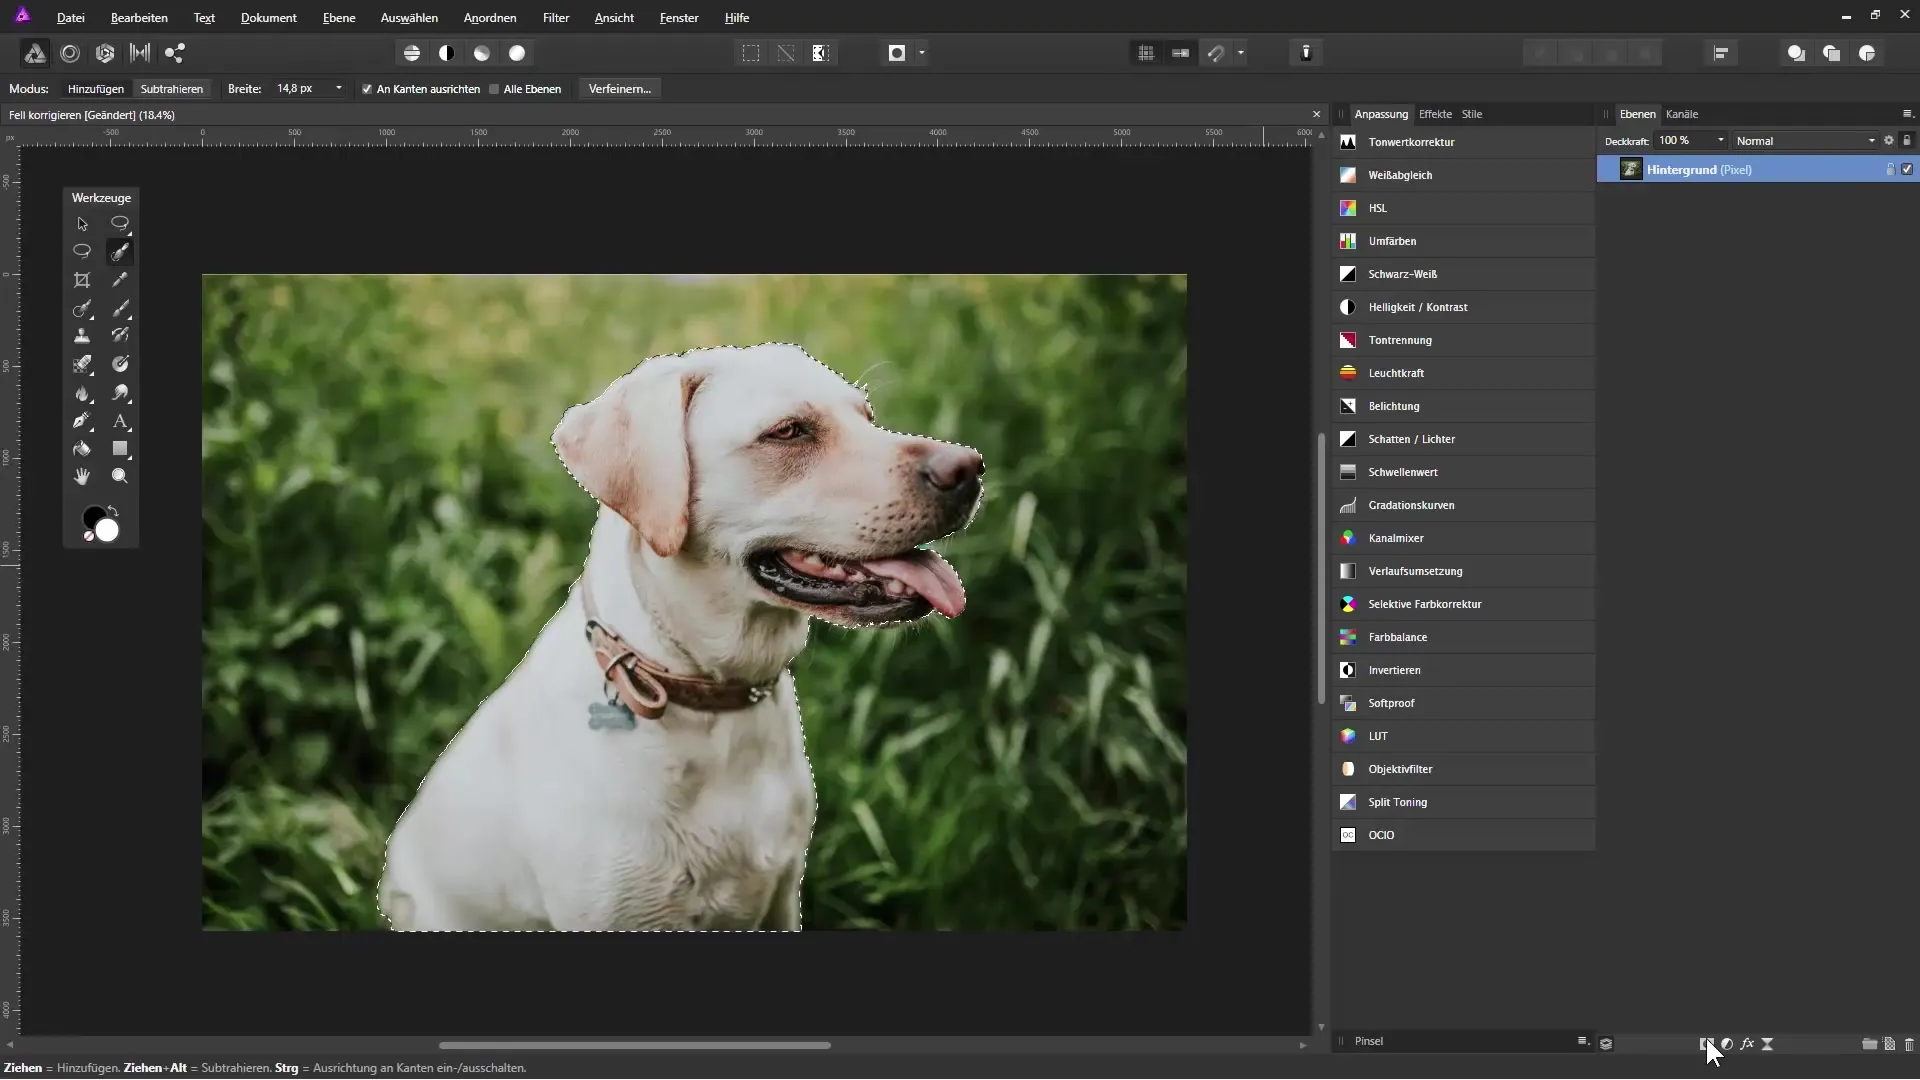This screenshot has height=1080, width=1920.
Task: Toggle visibility of Hintergrund layer
Action: [1907, 170]
